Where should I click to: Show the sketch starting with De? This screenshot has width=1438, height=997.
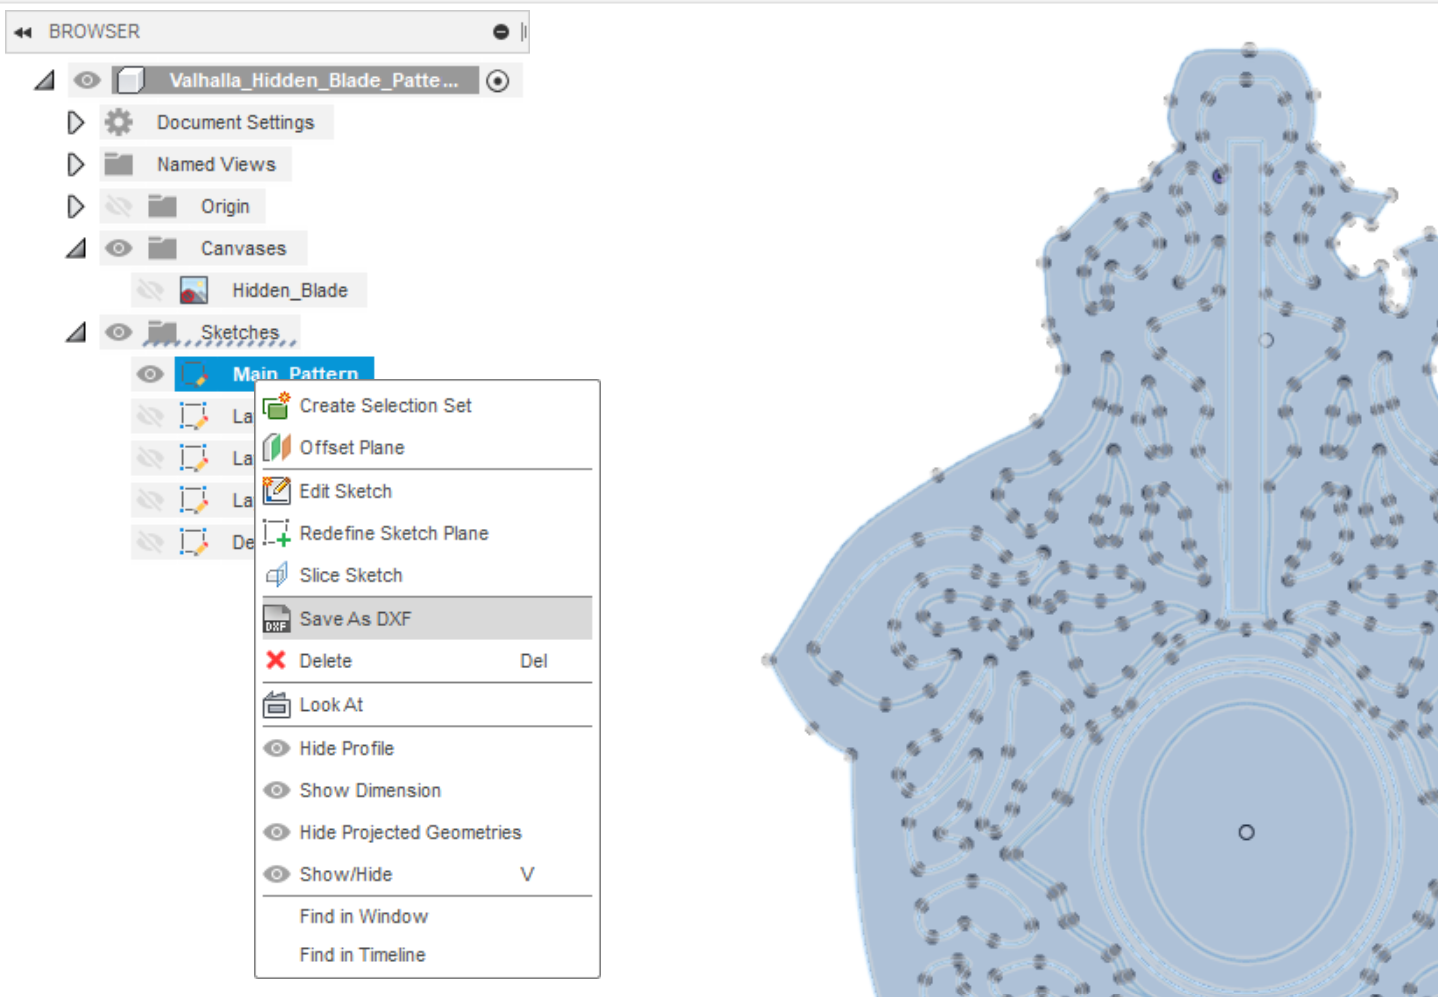tap(151, 541)
